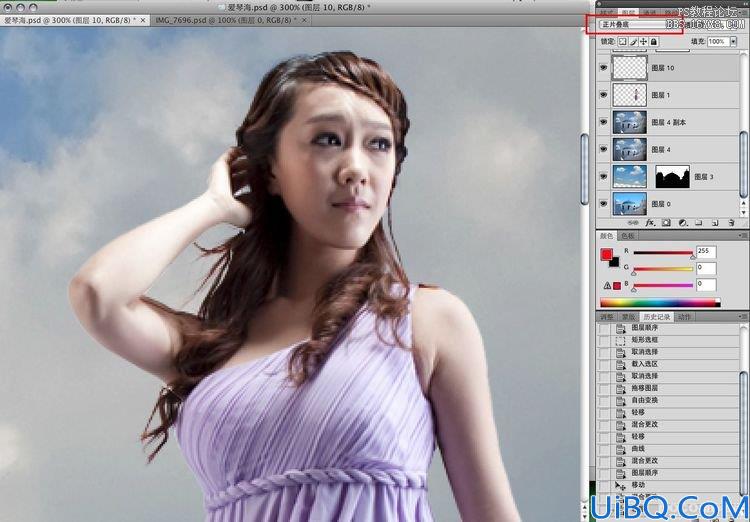Hide layer 图层 1 with its eye icon
The image size is (750, 522).
(604, 95)
